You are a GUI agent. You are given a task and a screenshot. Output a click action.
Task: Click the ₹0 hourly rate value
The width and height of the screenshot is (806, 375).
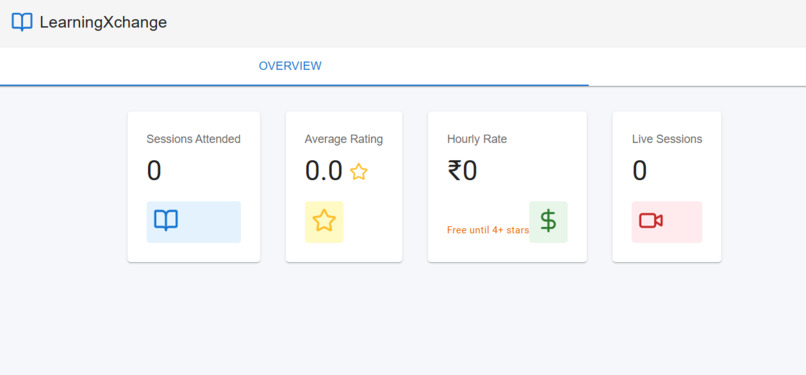click(x=462, y=171)
